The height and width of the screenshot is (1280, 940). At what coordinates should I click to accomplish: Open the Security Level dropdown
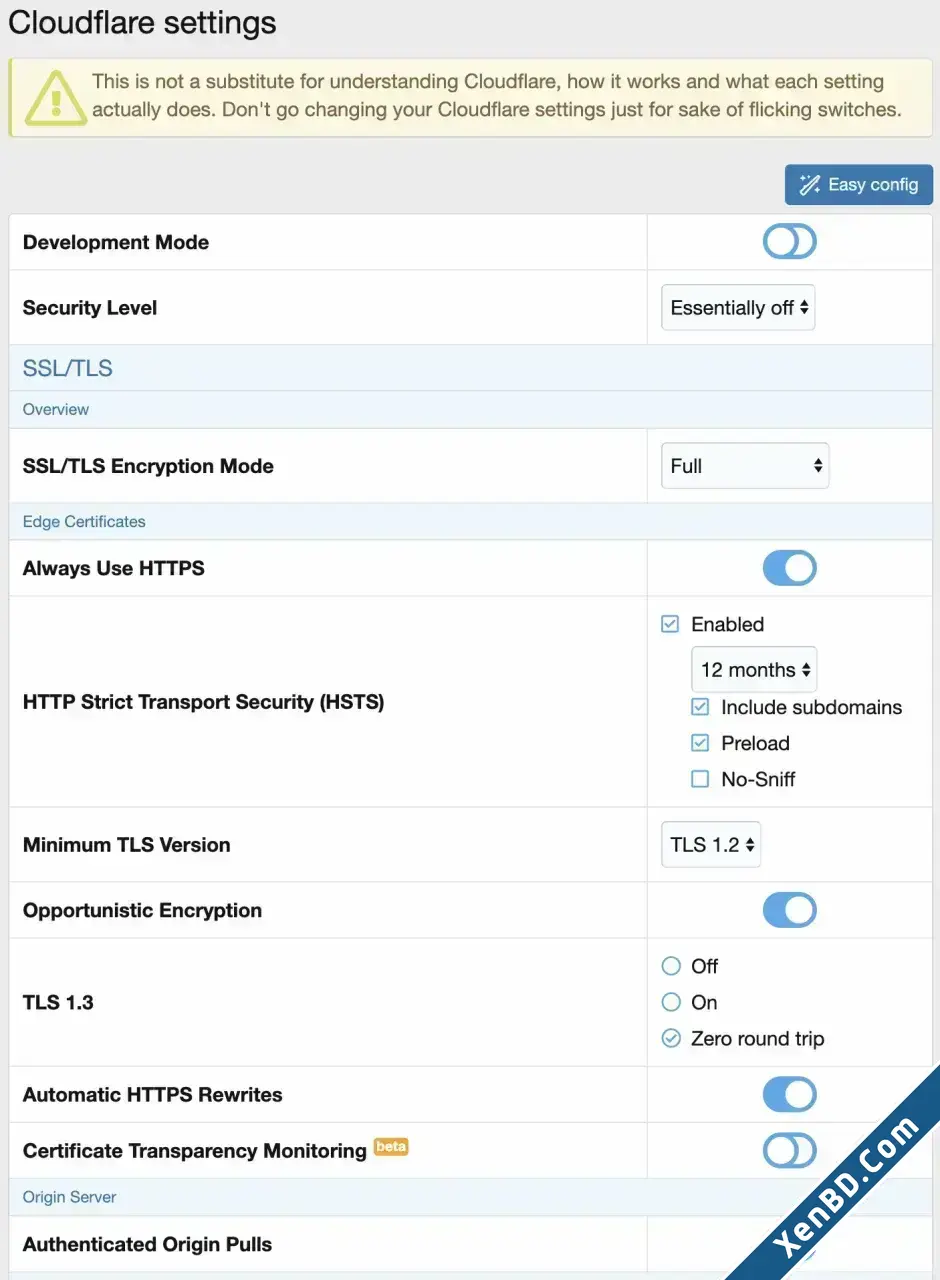click(x=738, y=308)
